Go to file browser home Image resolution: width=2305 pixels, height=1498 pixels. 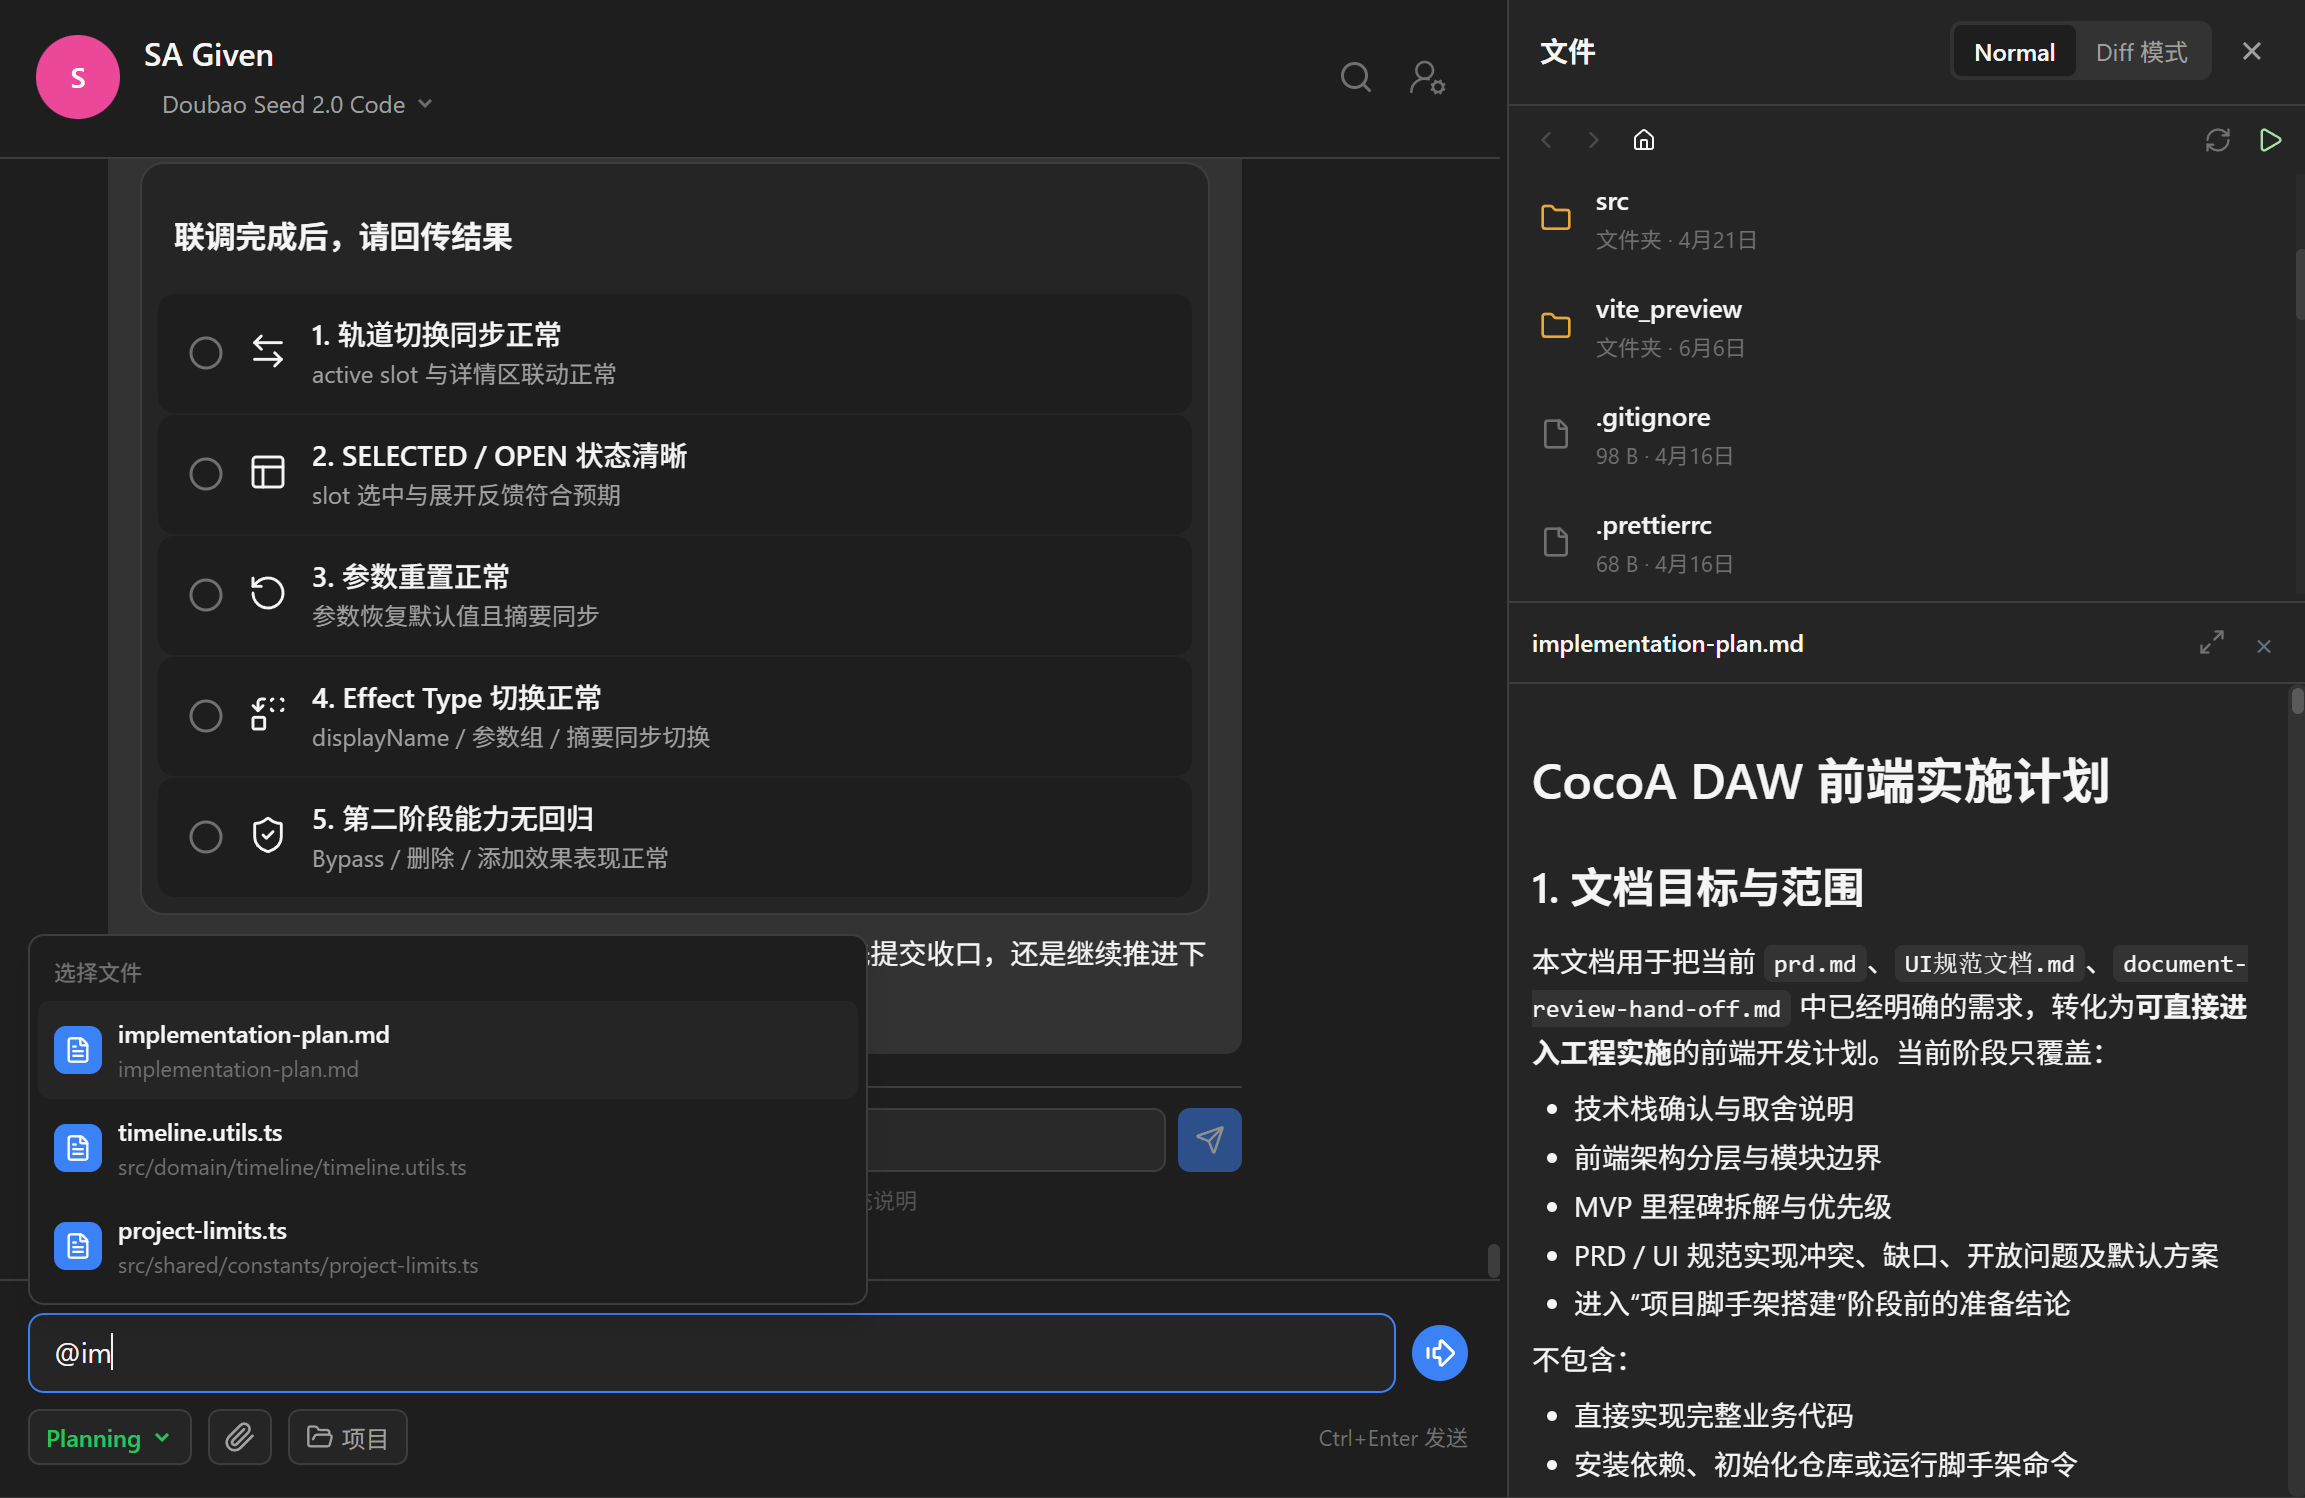pyautogui.click(x=1644, y=140)
